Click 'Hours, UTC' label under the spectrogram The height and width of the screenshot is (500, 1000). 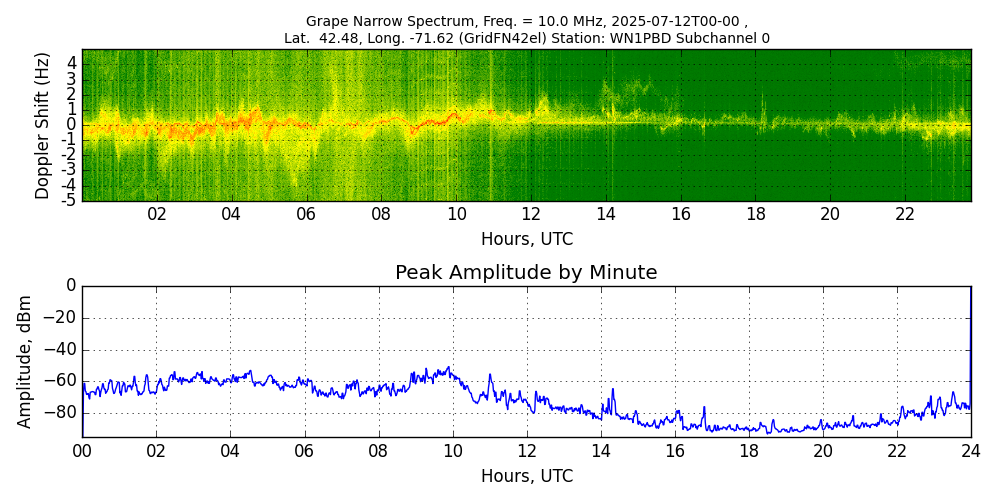(526, 240)
